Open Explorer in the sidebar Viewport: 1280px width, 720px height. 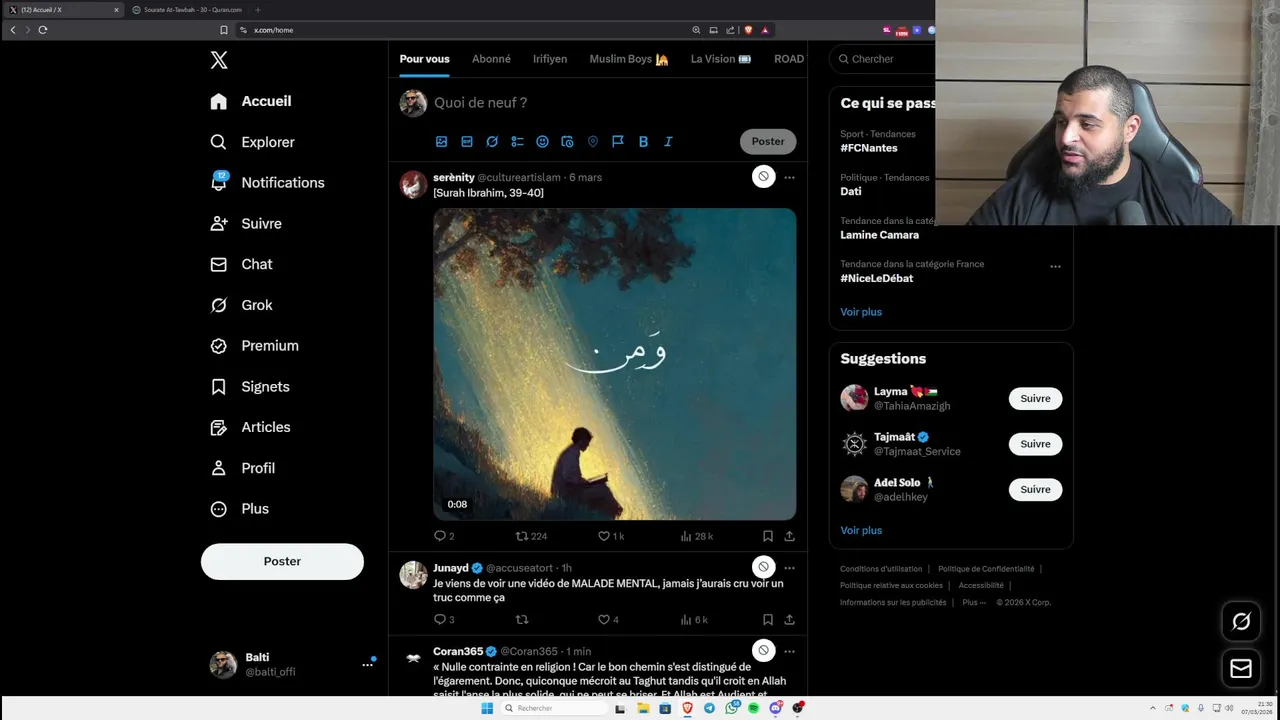click(253, 142)
